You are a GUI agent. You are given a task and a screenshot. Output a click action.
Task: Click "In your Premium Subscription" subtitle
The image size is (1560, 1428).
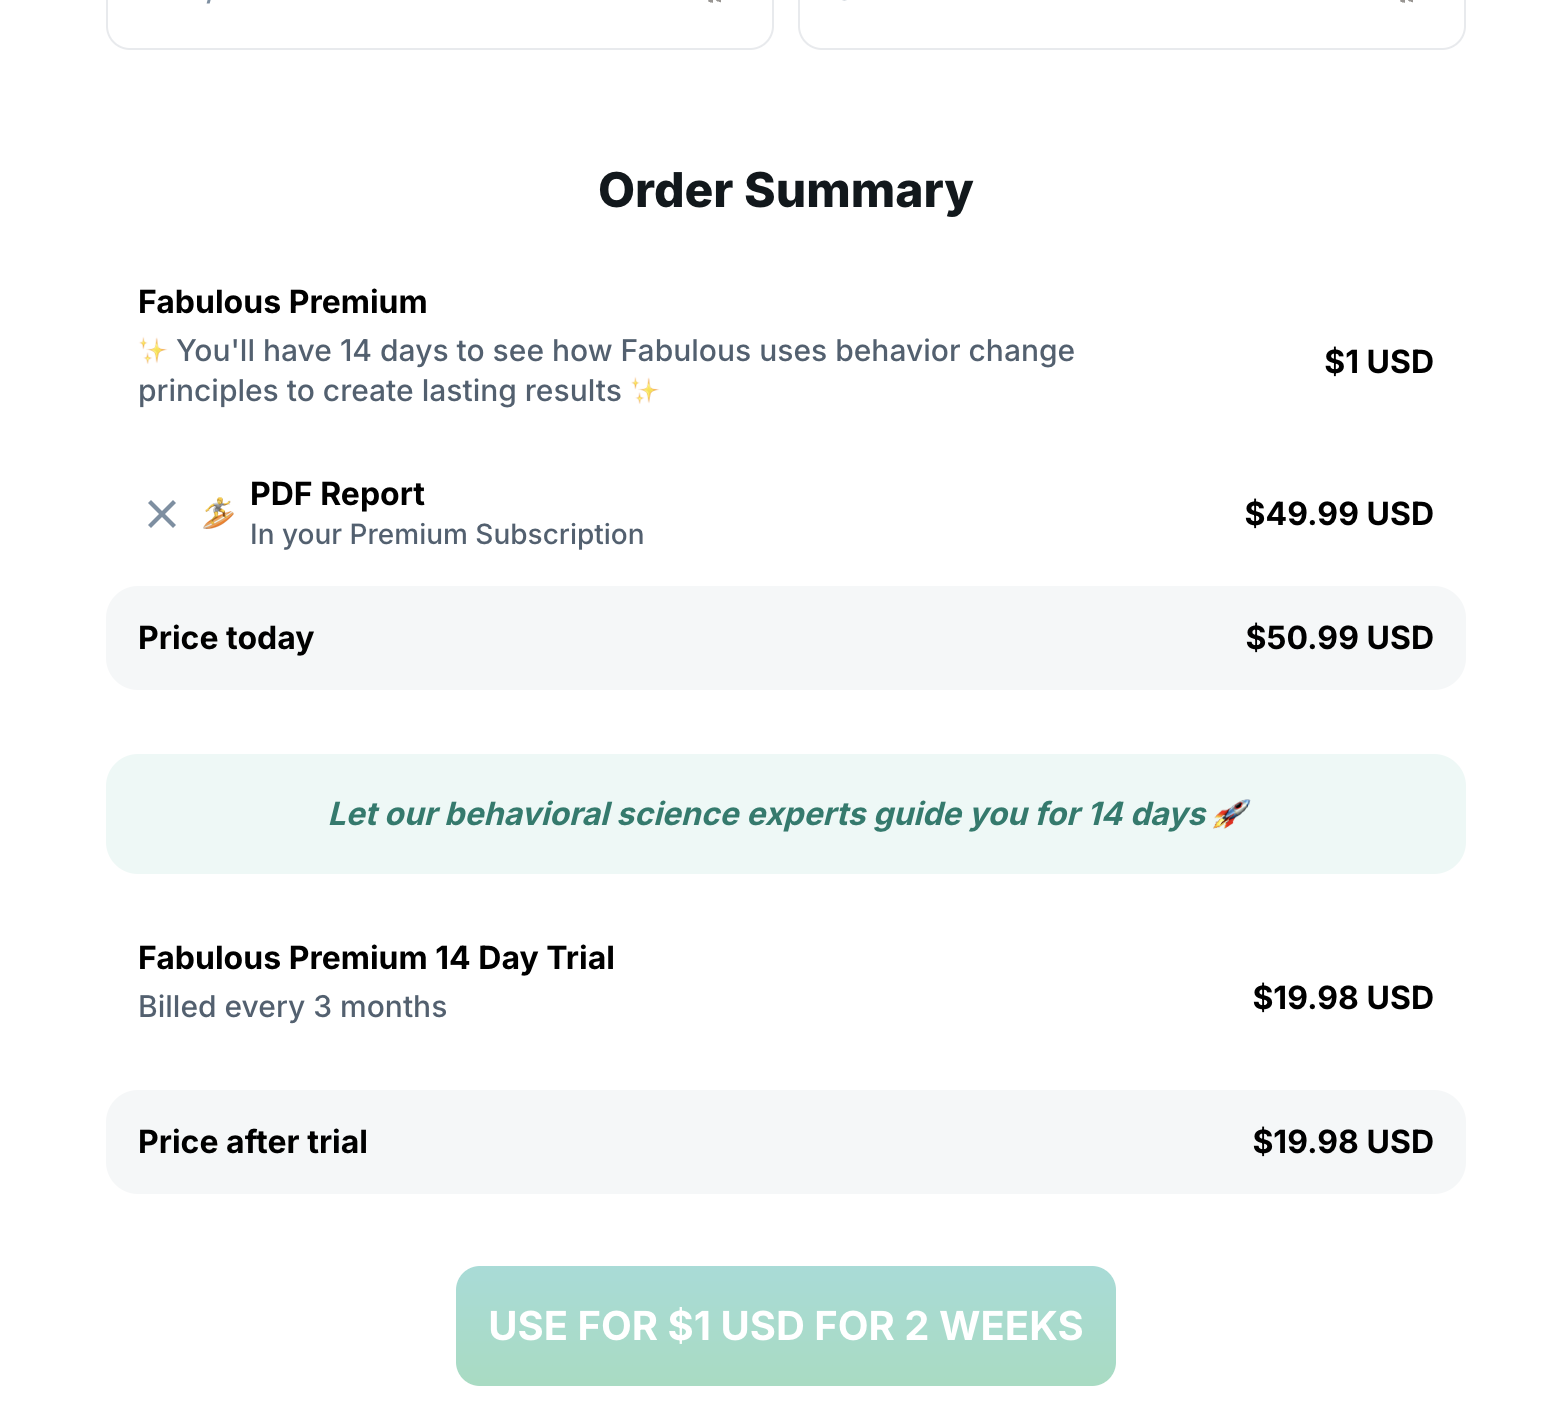click(x=446, y=535)
